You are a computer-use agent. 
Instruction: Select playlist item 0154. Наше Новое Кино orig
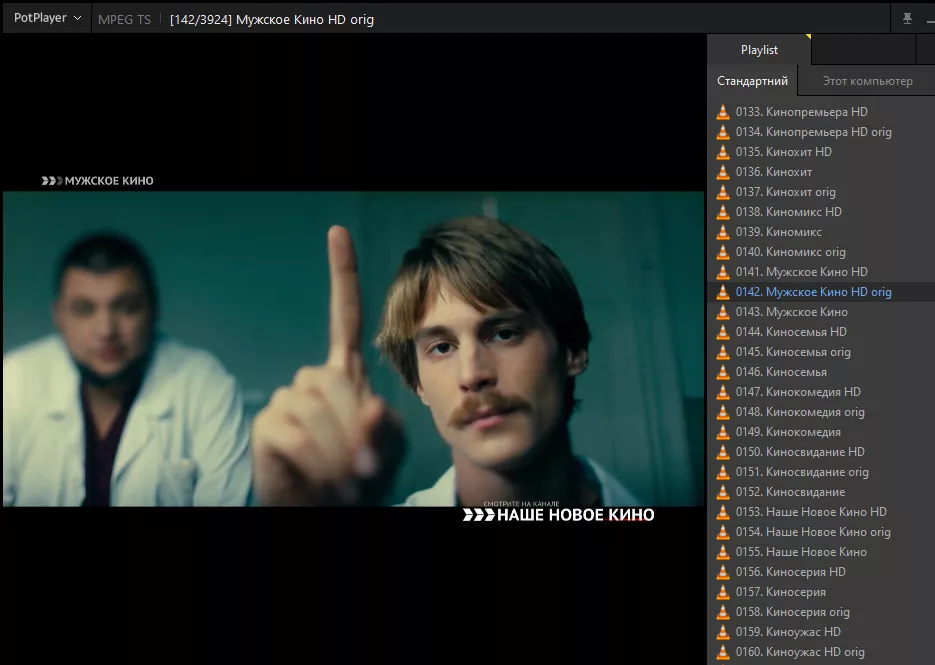821,532
